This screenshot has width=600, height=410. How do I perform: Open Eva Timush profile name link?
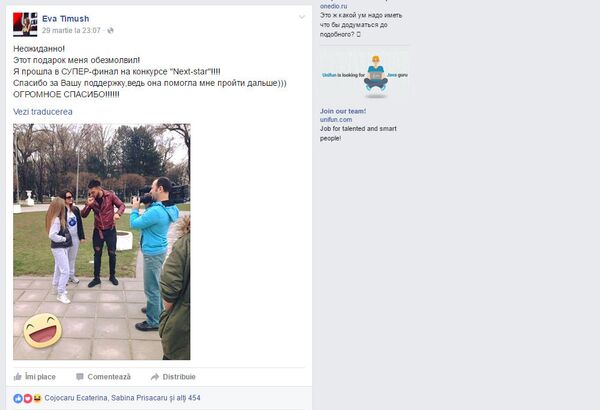[x=65, y=19]
